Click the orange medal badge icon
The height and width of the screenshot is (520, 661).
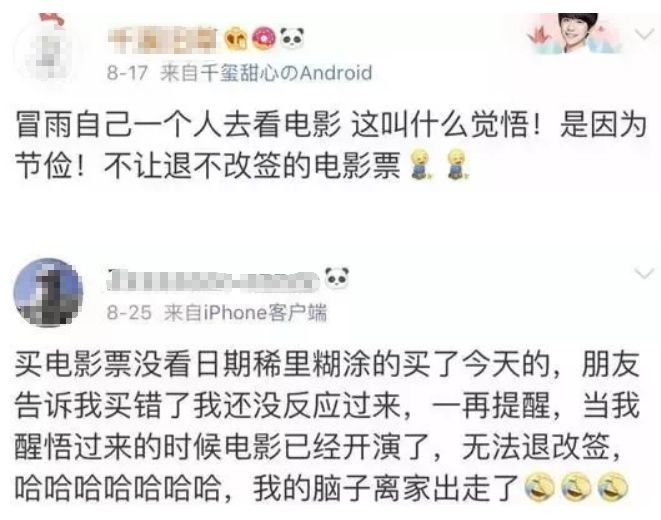(x=236, y=38)
